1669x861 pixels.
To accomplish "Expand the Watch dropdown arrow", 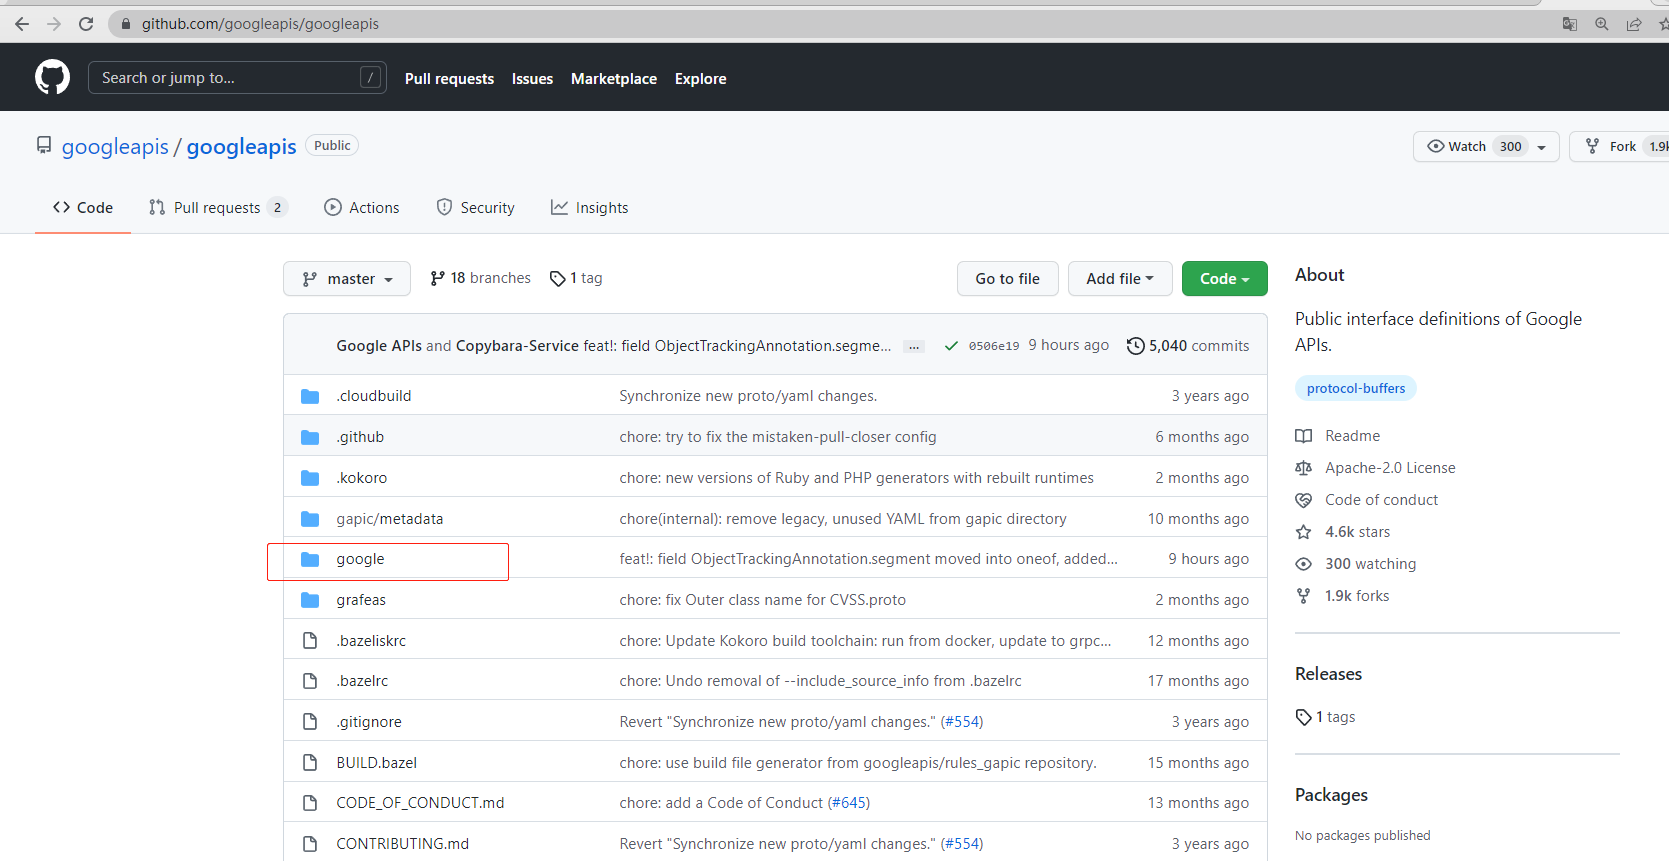I will [x=1541, y=147].
